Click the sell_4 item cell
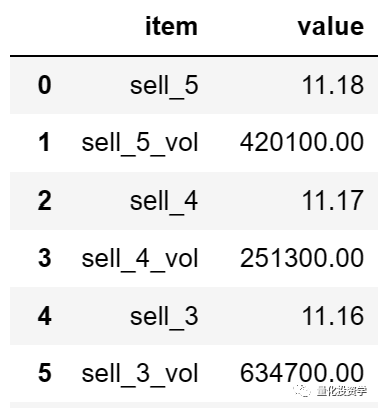The height and width of the screenshot is (408, 378). [164, 201]
